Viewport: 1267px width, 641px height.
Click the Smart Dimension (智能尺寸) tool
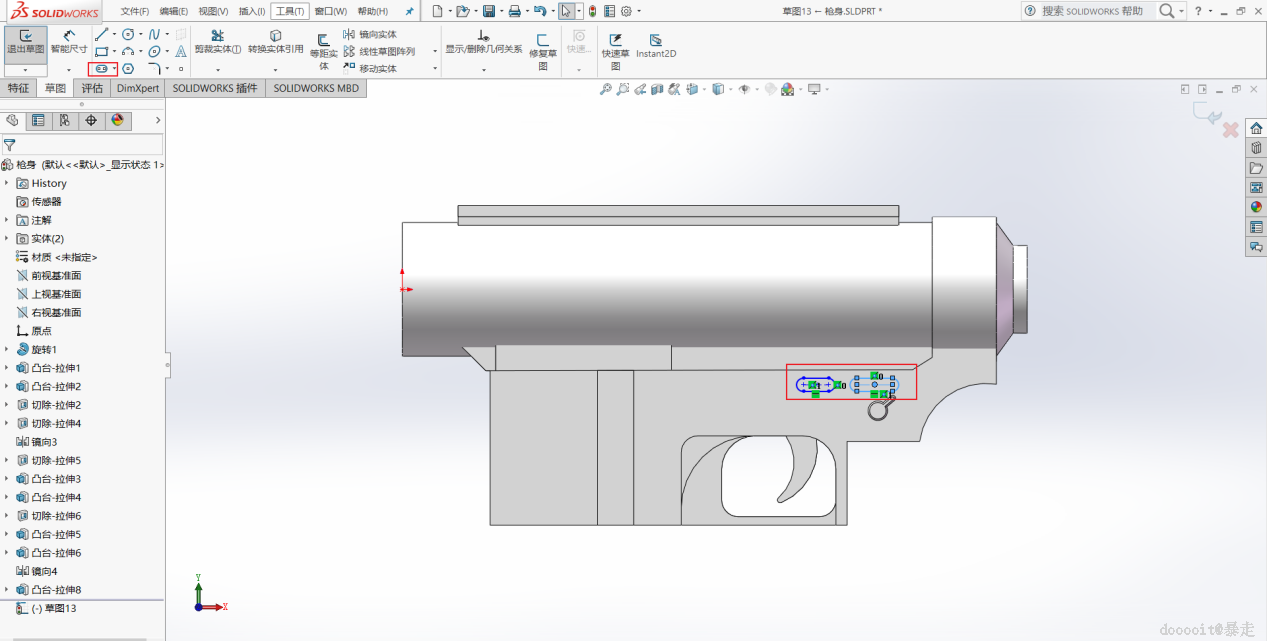tap(69, 42)
